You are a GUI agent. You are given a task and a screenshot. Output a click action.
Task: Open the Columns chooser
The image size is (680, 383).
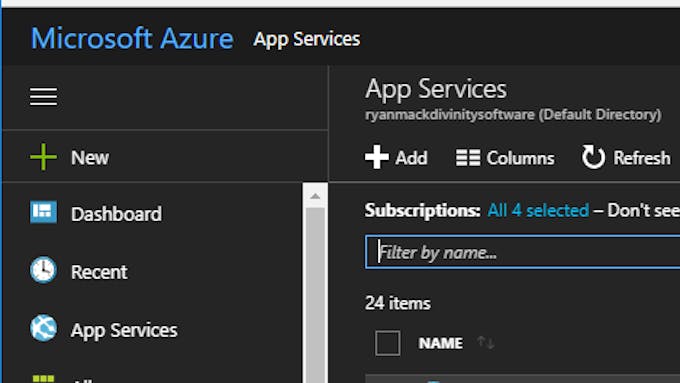(x=505, y=158)
